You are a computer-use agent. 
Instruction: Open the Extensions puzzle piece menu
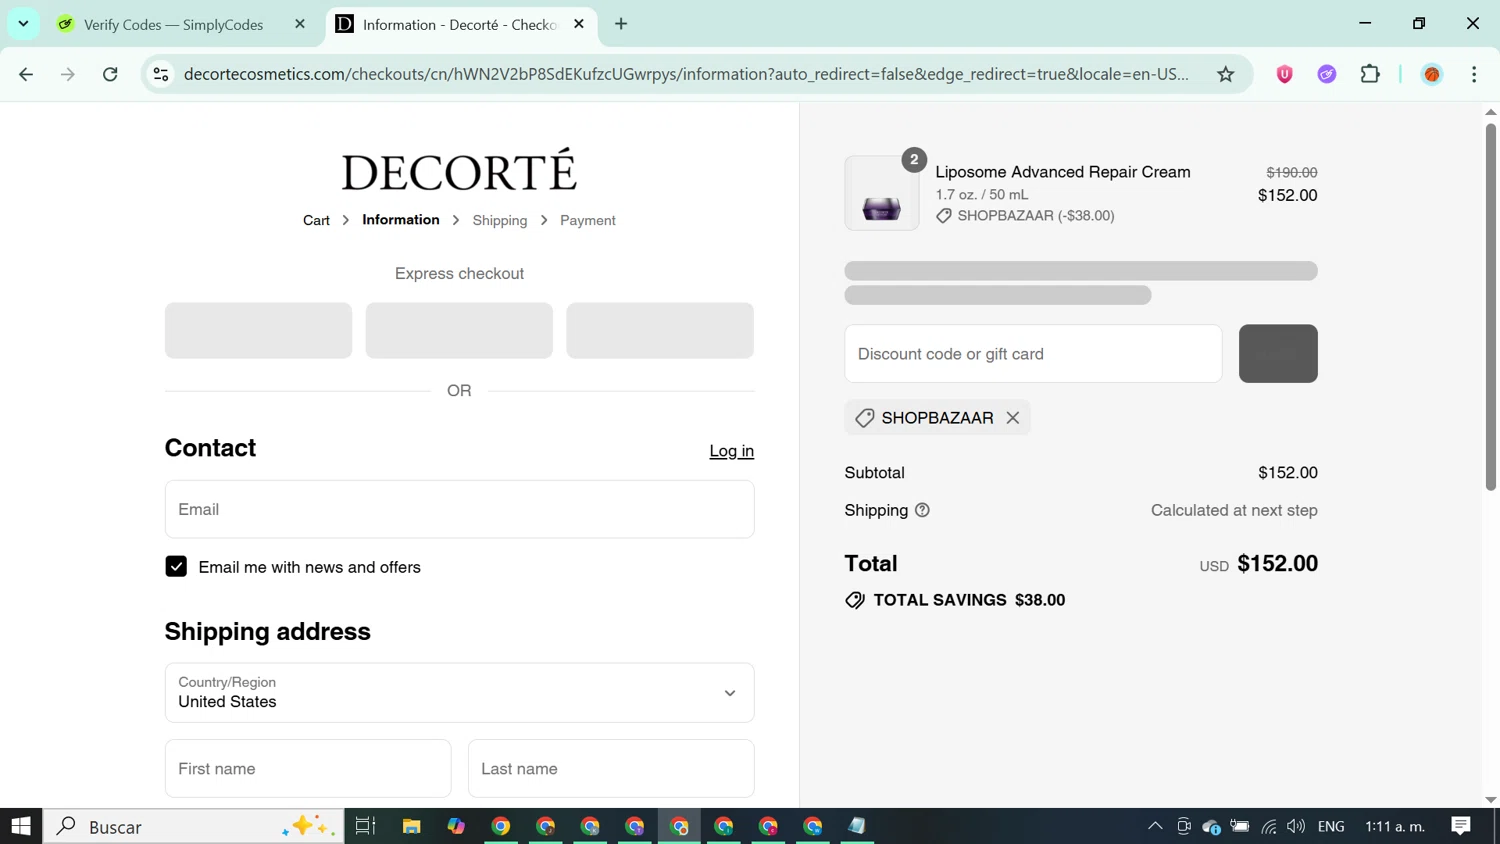pos(1370,74)
